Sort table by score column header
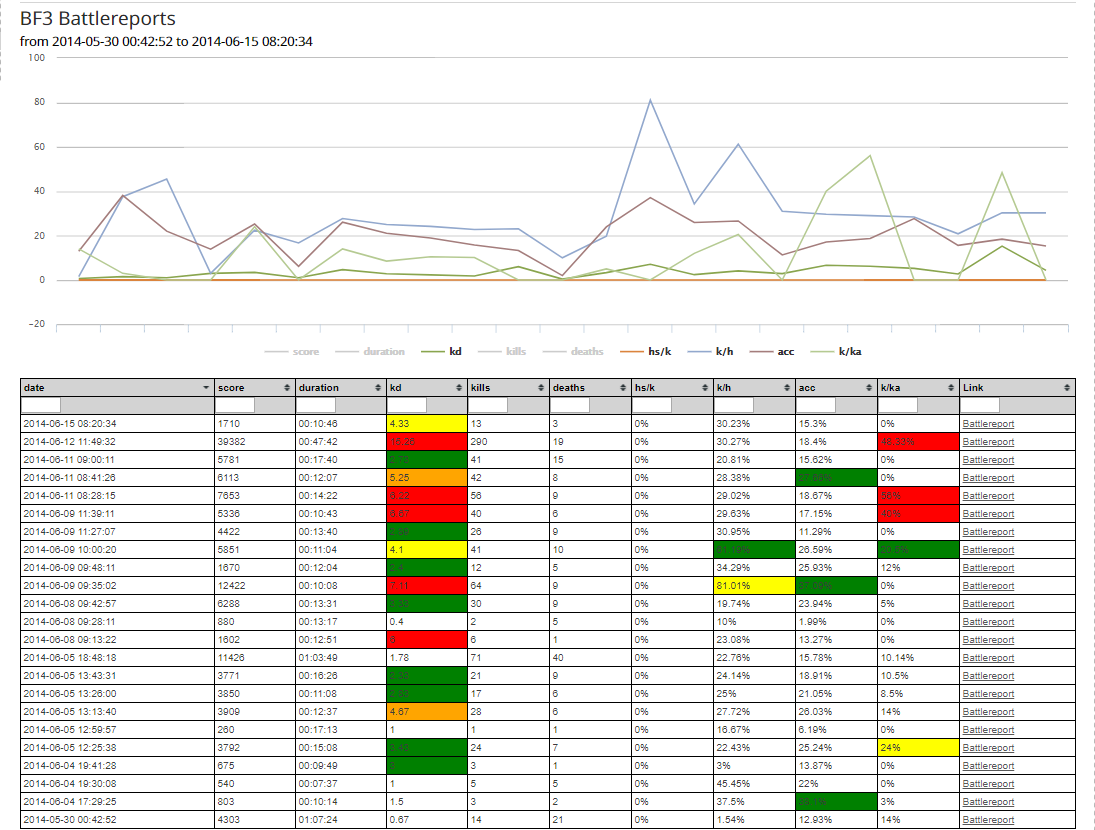This screenshot has height=830, width=1095. [x=254, y=387]
